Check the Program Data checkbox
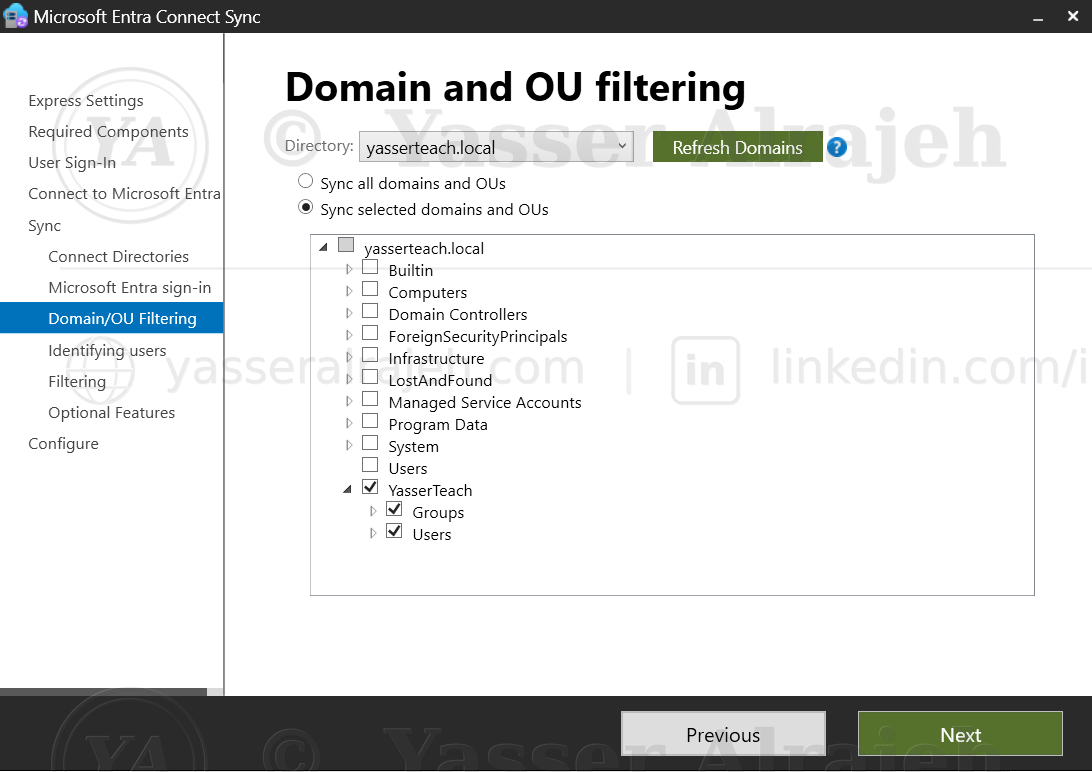 point(370,421)
